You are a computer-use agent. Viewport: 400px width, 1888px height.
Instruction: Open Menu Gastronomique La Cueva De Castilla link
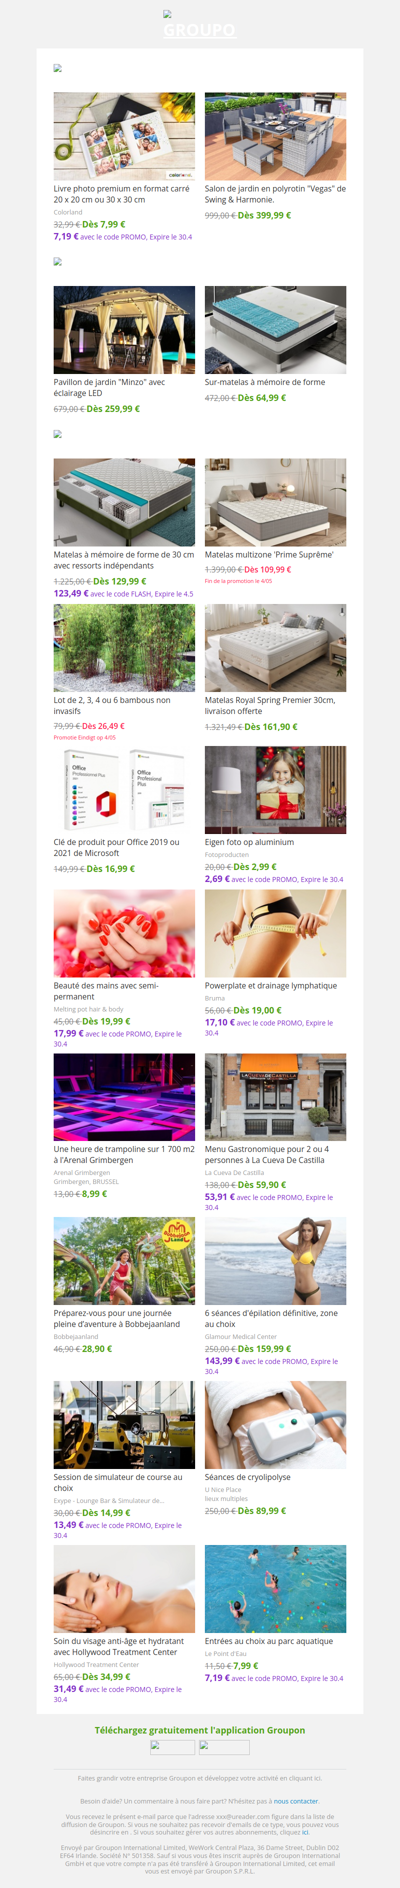[267, 1154]
